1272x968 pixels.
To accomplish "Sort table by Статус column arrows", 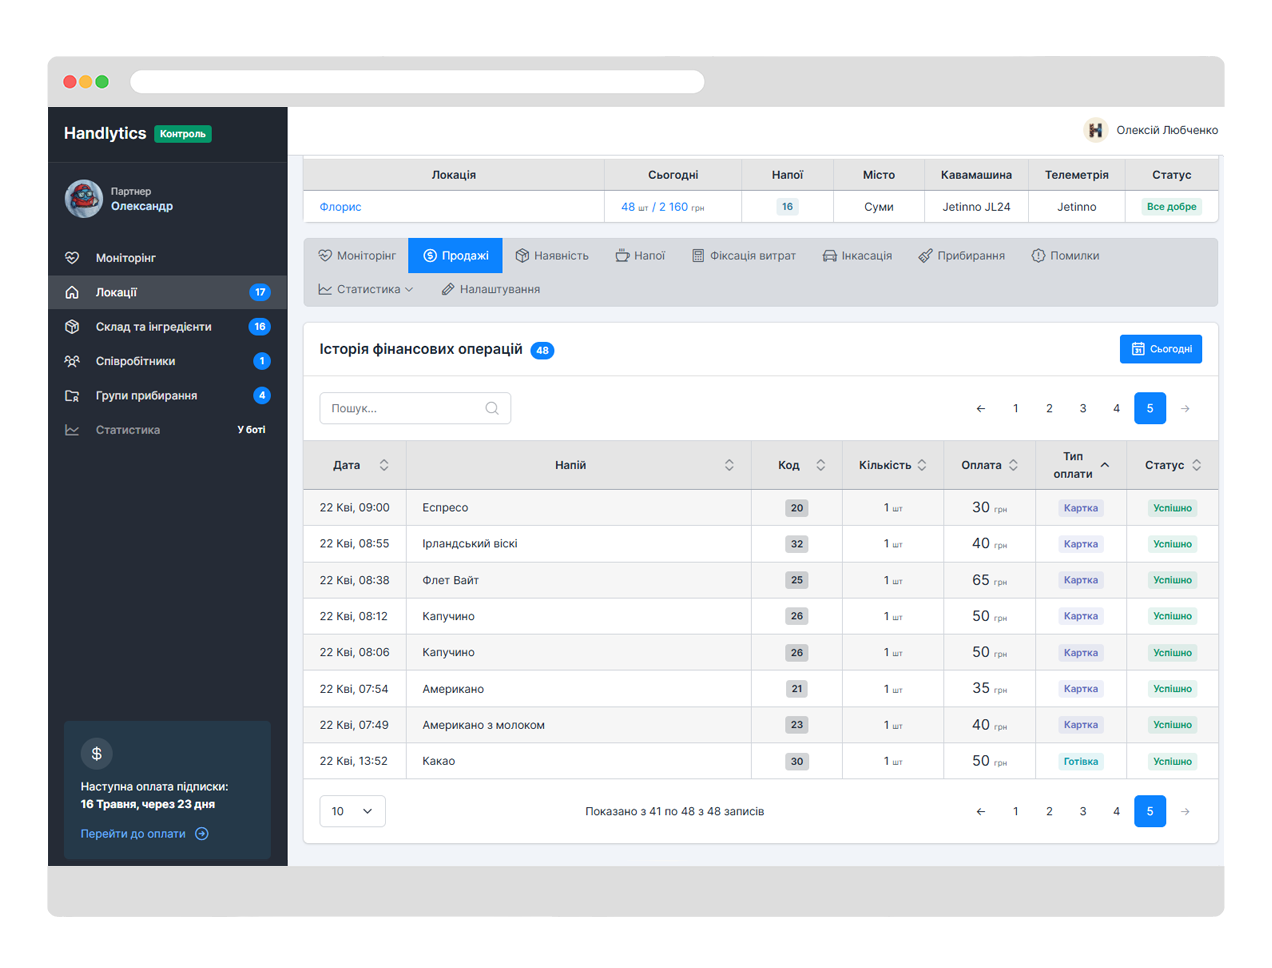I will (1197, 465).
